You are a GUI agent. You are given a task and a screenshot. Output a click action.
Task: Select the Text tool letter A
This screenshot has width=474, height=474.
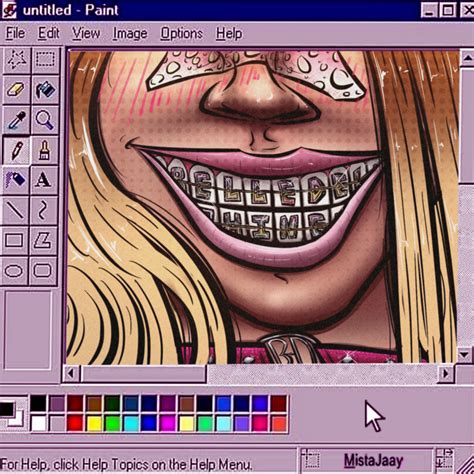(44, 181)
